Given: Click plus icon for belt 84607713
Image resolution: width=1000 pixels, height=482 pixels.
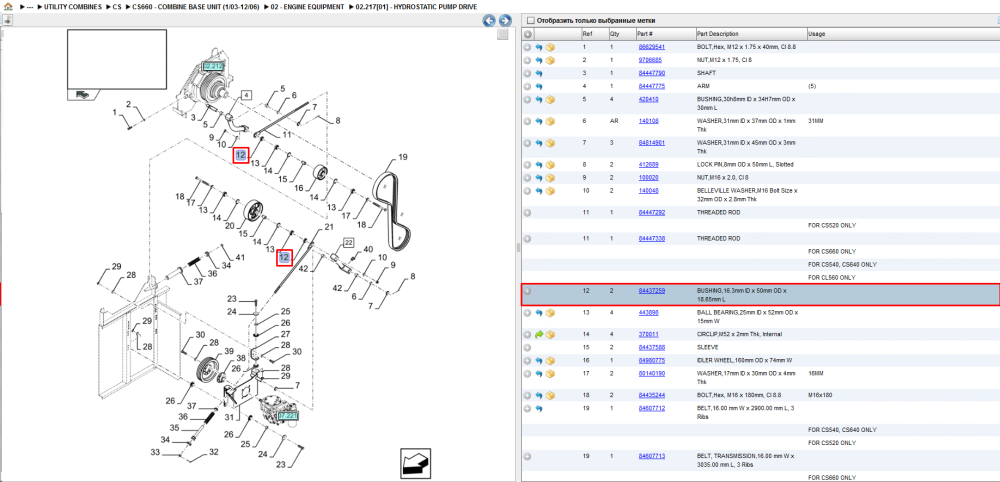Looking at the screenshot, I should point(527,456).
